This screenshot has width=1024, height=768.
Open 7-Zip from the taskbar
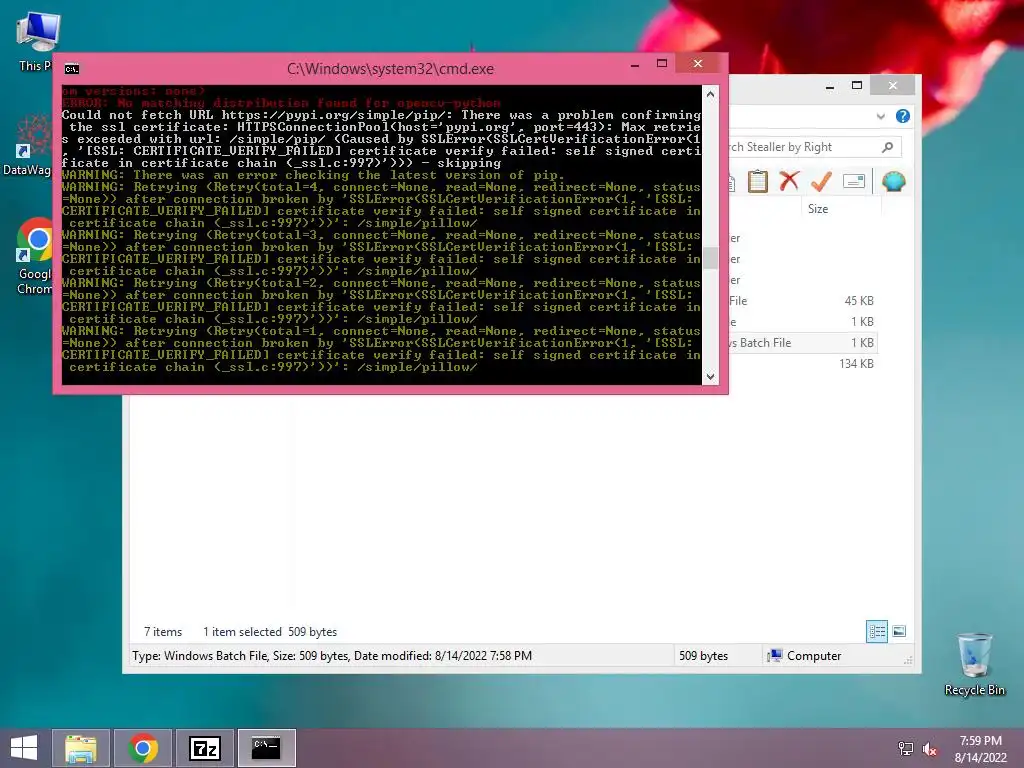click(205, 748)
